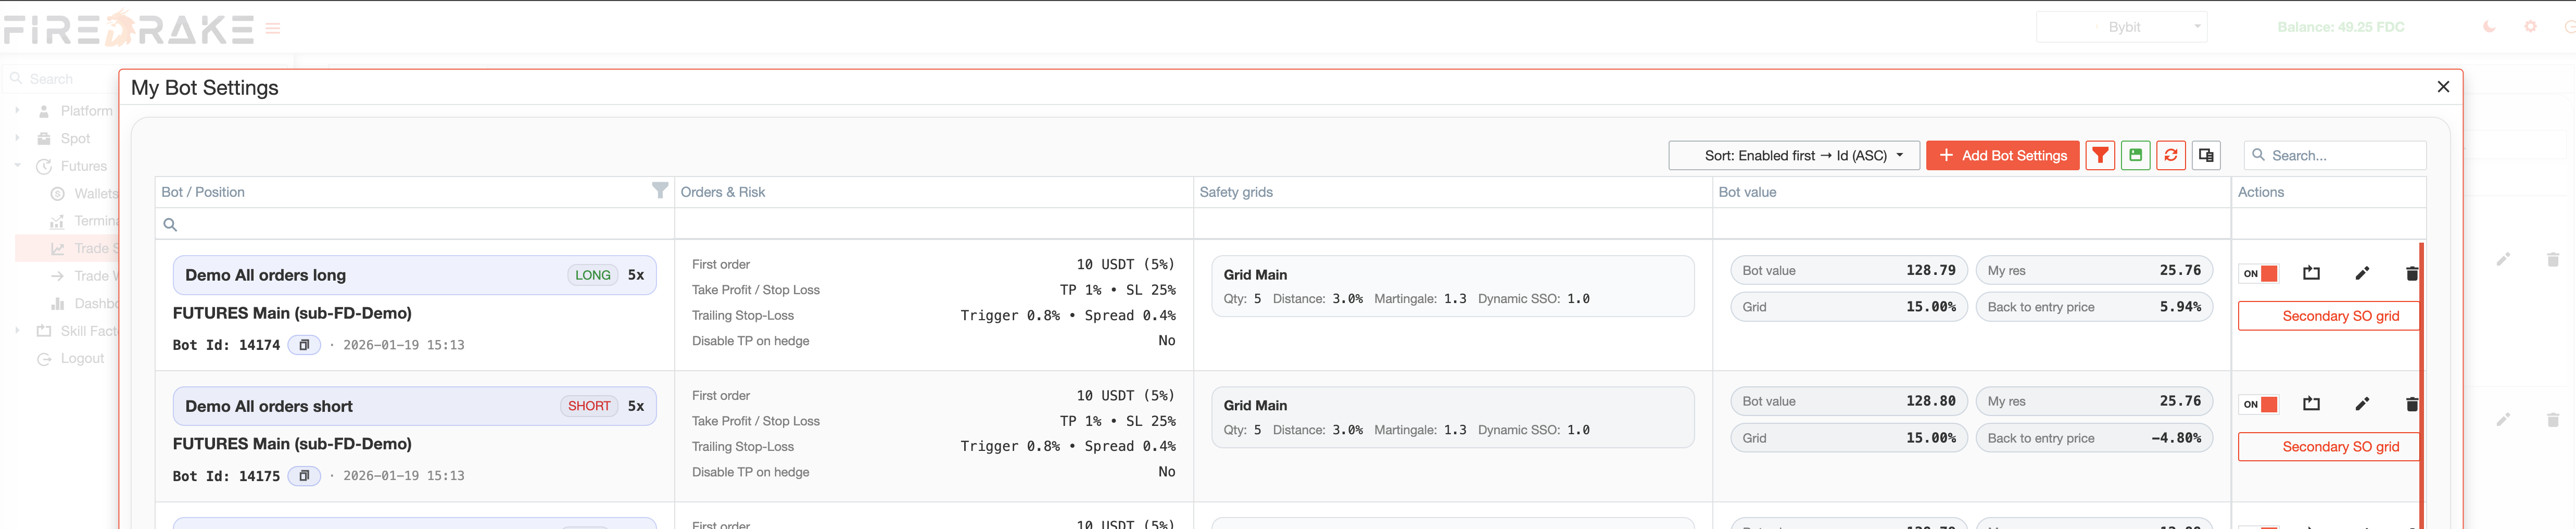Toggle off the Demo All orders long bot
Viewport: 2576px width, 529px height.
[x=2259, y=272]
